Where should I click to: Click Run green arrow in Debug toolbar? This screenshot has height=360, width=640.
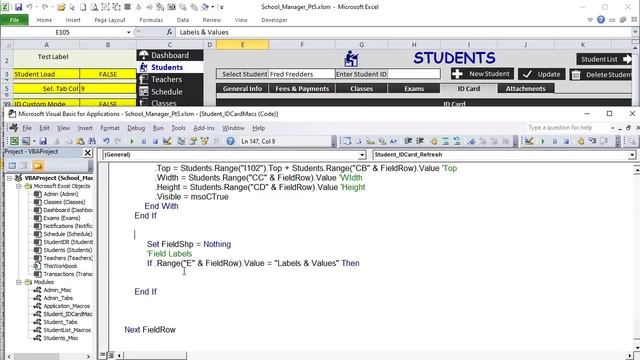[x=542, y=141]
